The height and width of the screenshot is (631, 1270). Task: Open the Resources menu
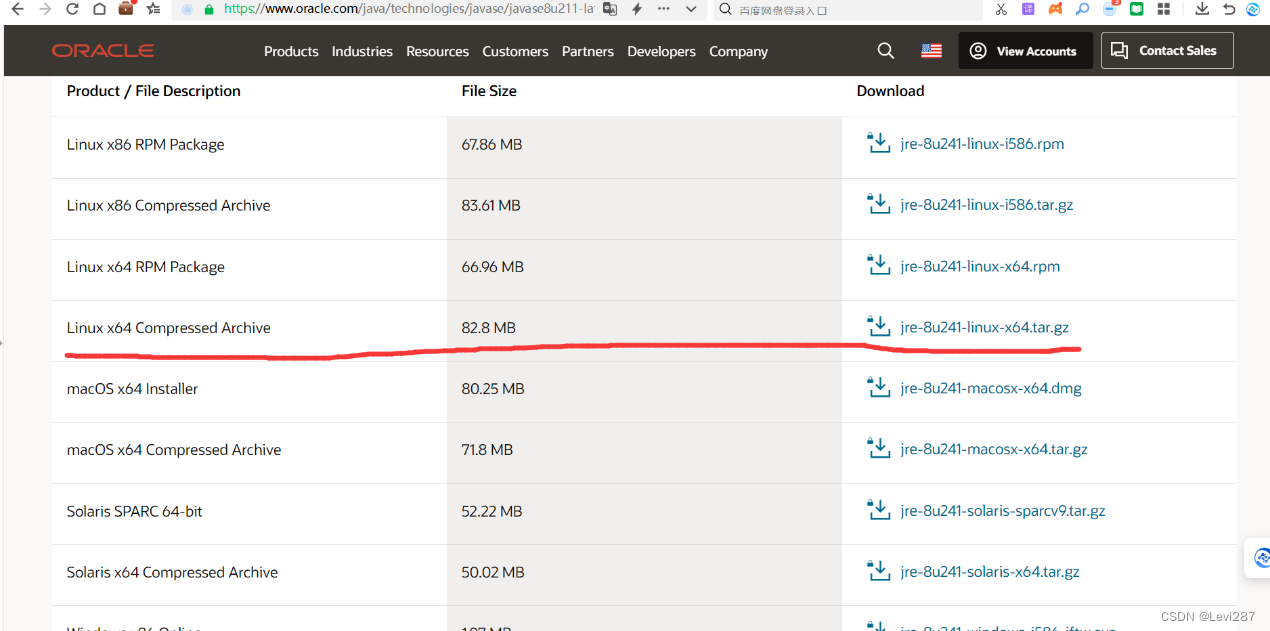click(437, 51)
